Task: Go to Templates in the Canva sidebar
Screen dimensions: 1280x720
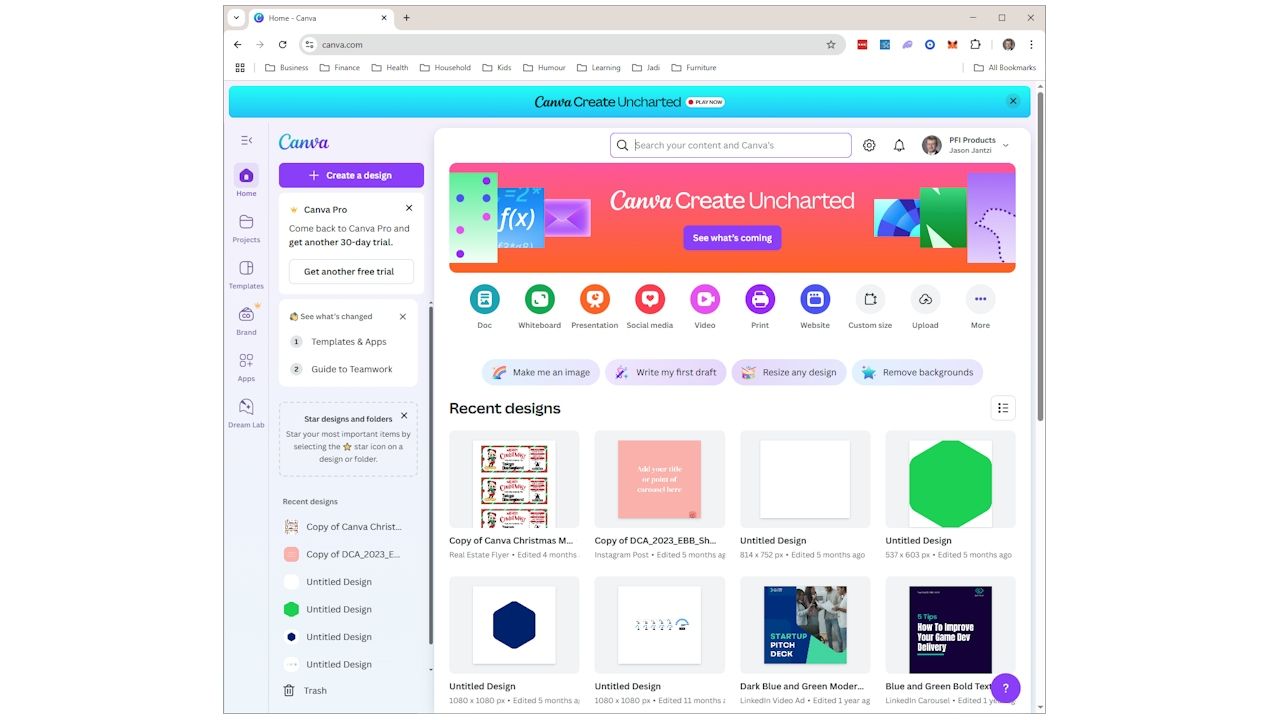Action: click(x=246, y=273)
